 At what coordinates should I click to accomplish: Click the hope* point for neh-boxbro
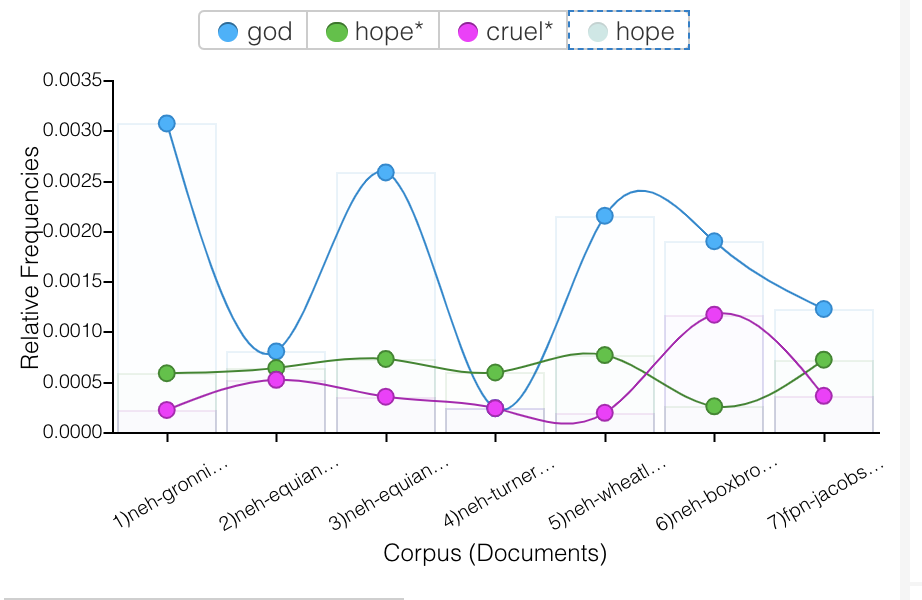pos(714,406)
